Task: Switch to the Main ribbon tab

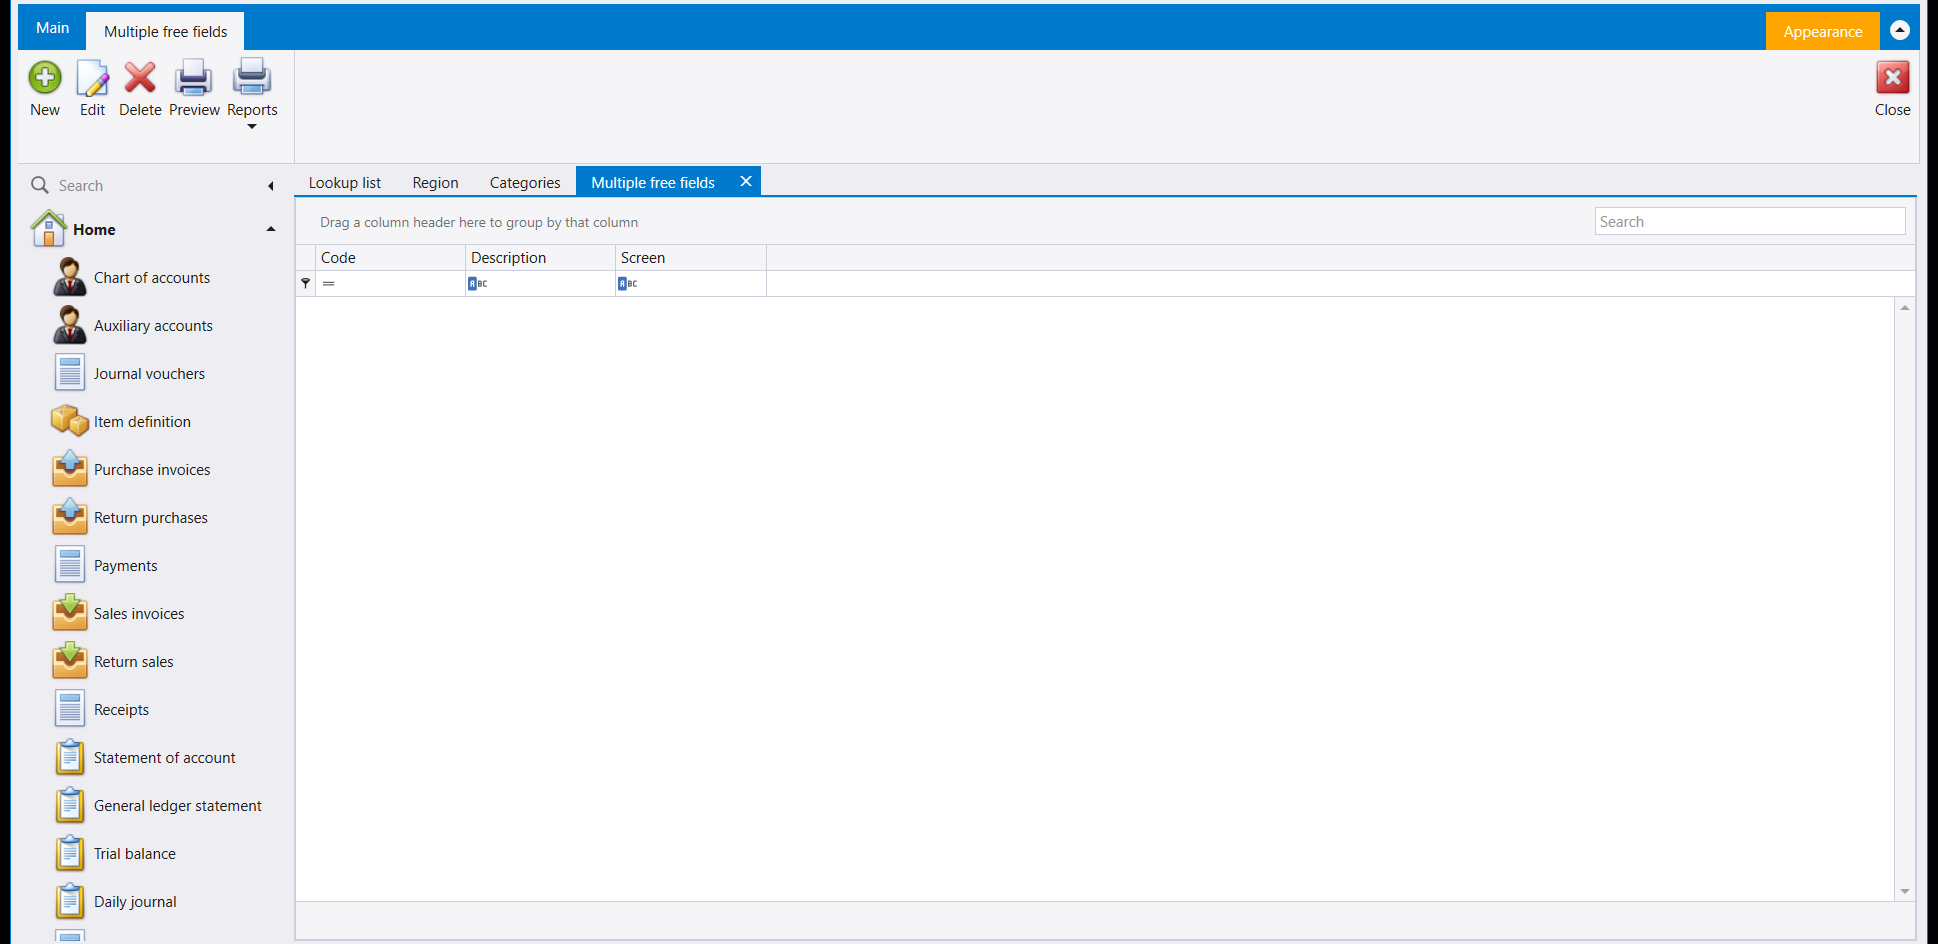Action: click(53, 28)
